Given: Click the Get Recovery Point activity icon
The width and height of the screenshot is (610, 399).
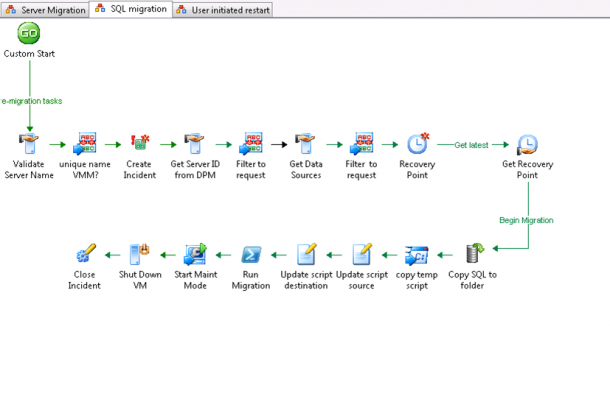Looking at the screenshot, I should tap(527, 145).
